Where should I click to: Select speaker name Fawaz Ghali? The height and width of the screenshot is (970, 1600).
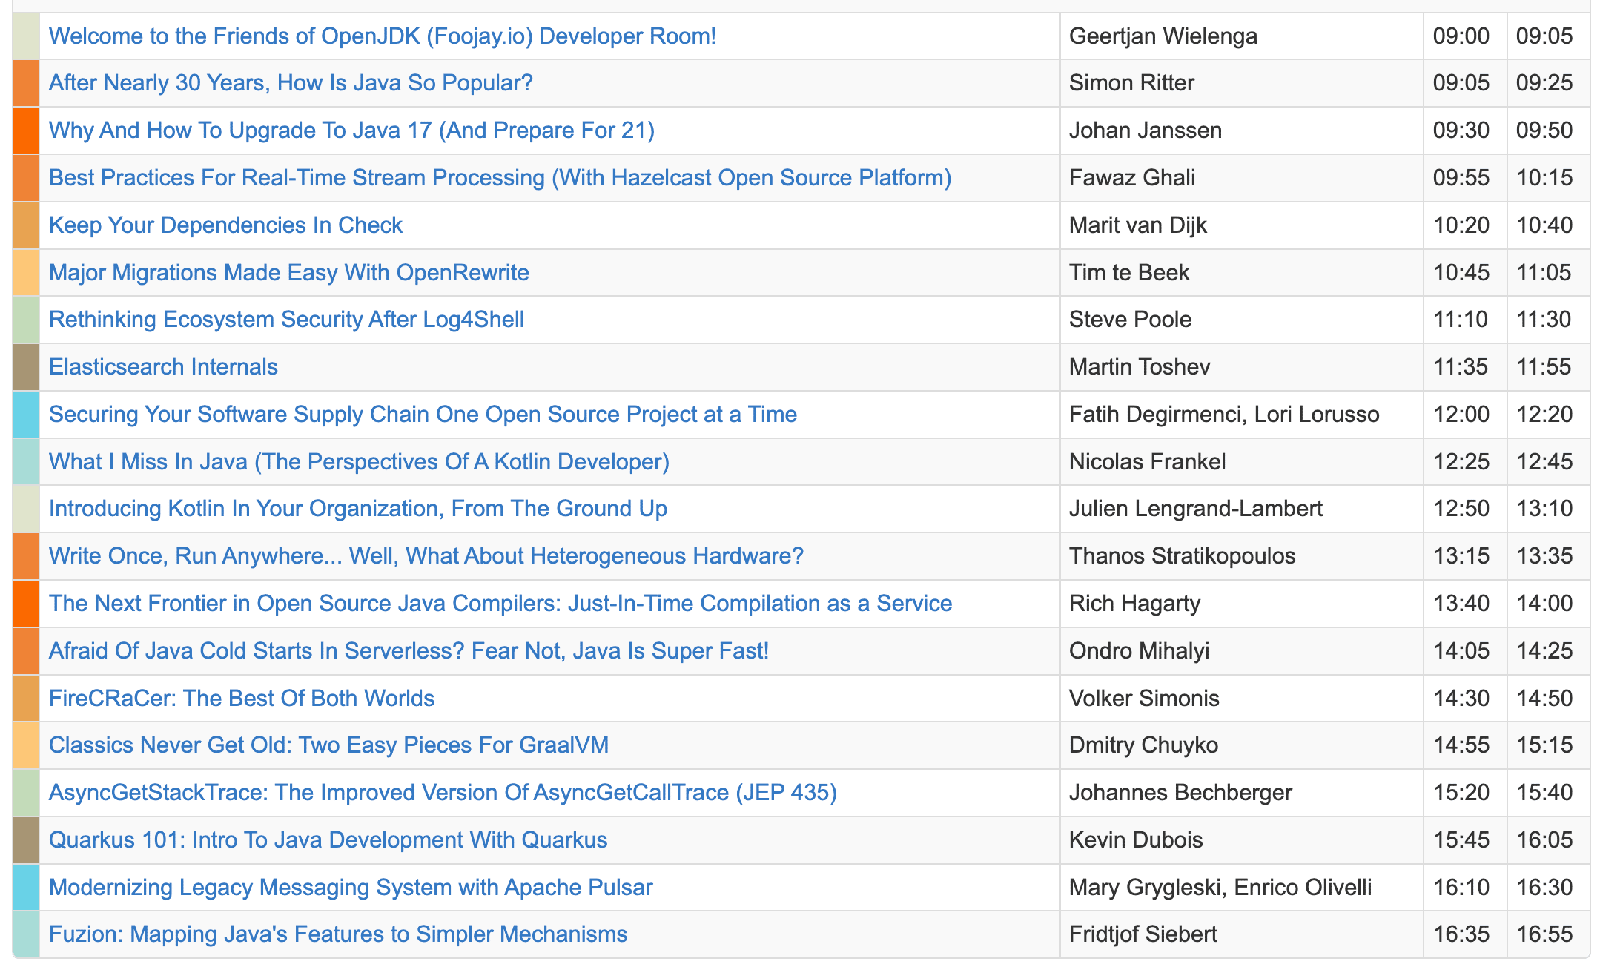(1132, 178)
